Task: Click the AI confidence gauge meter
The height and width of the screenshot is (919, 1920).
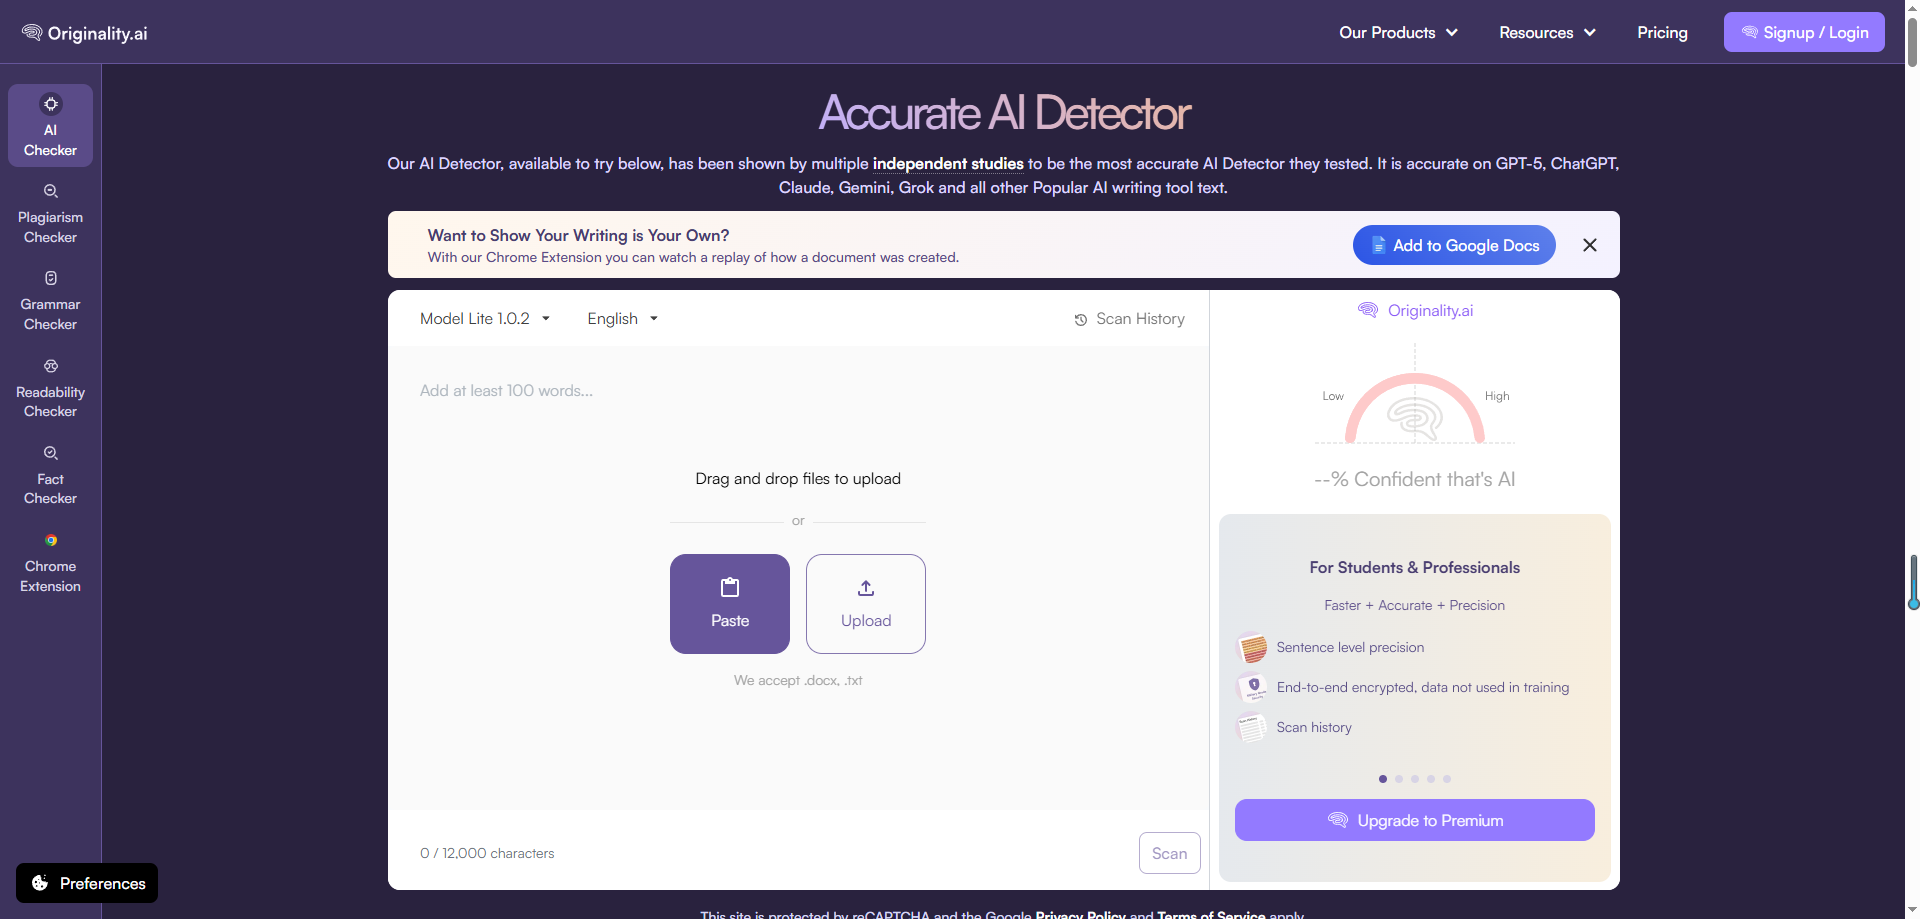Action: [x=1415, y=407]
